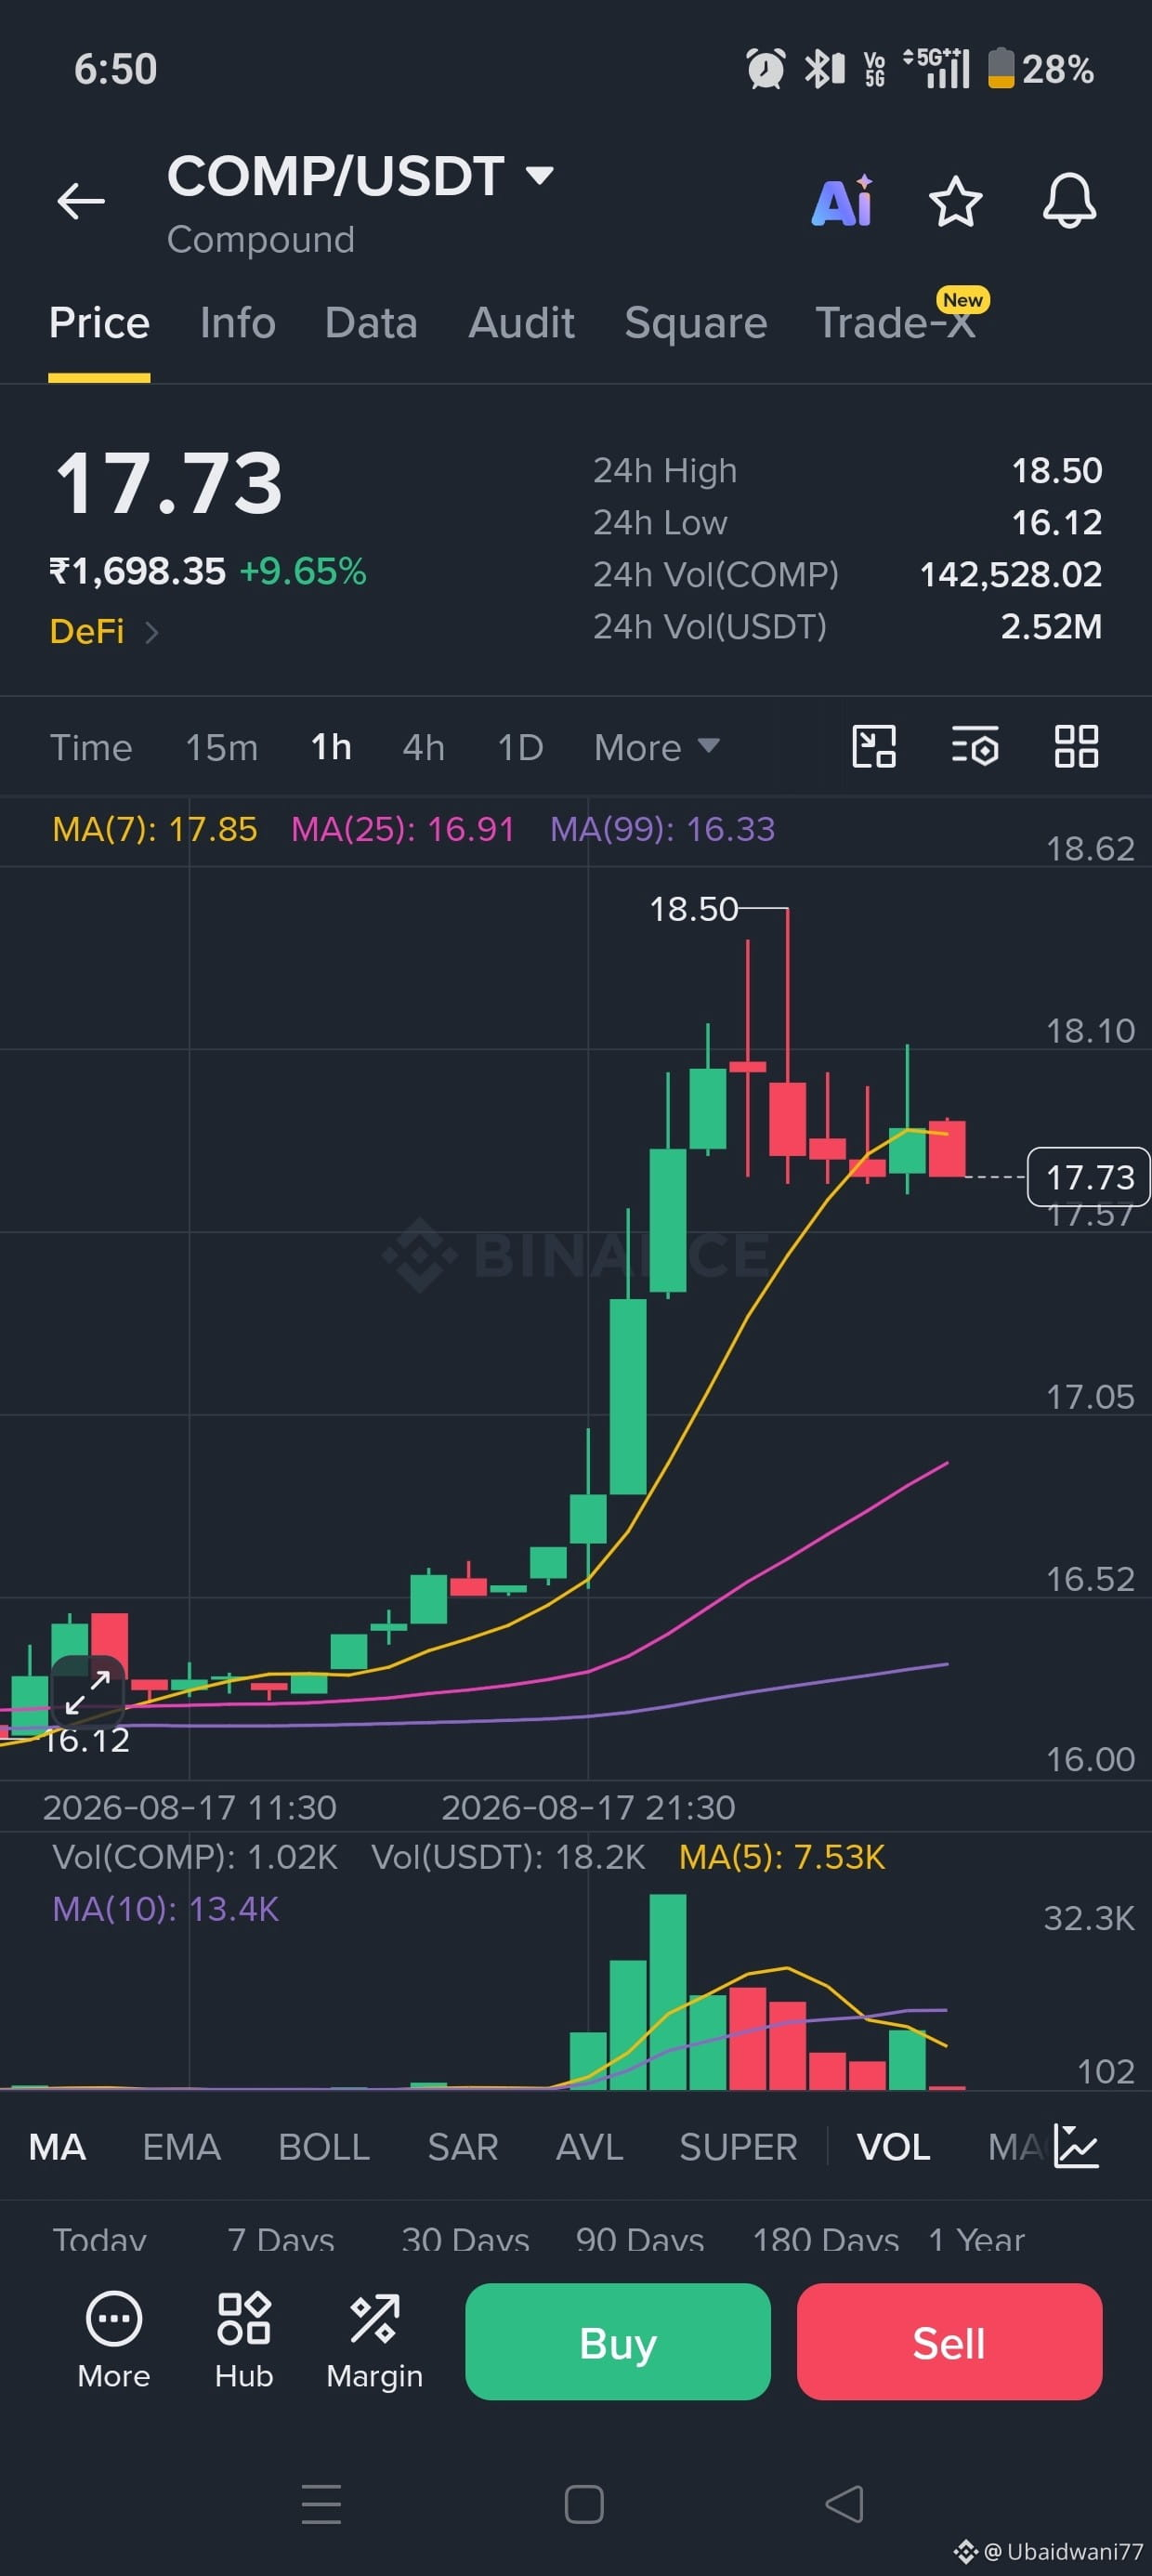Toggle the SAR indicator

click(463, 2147)
